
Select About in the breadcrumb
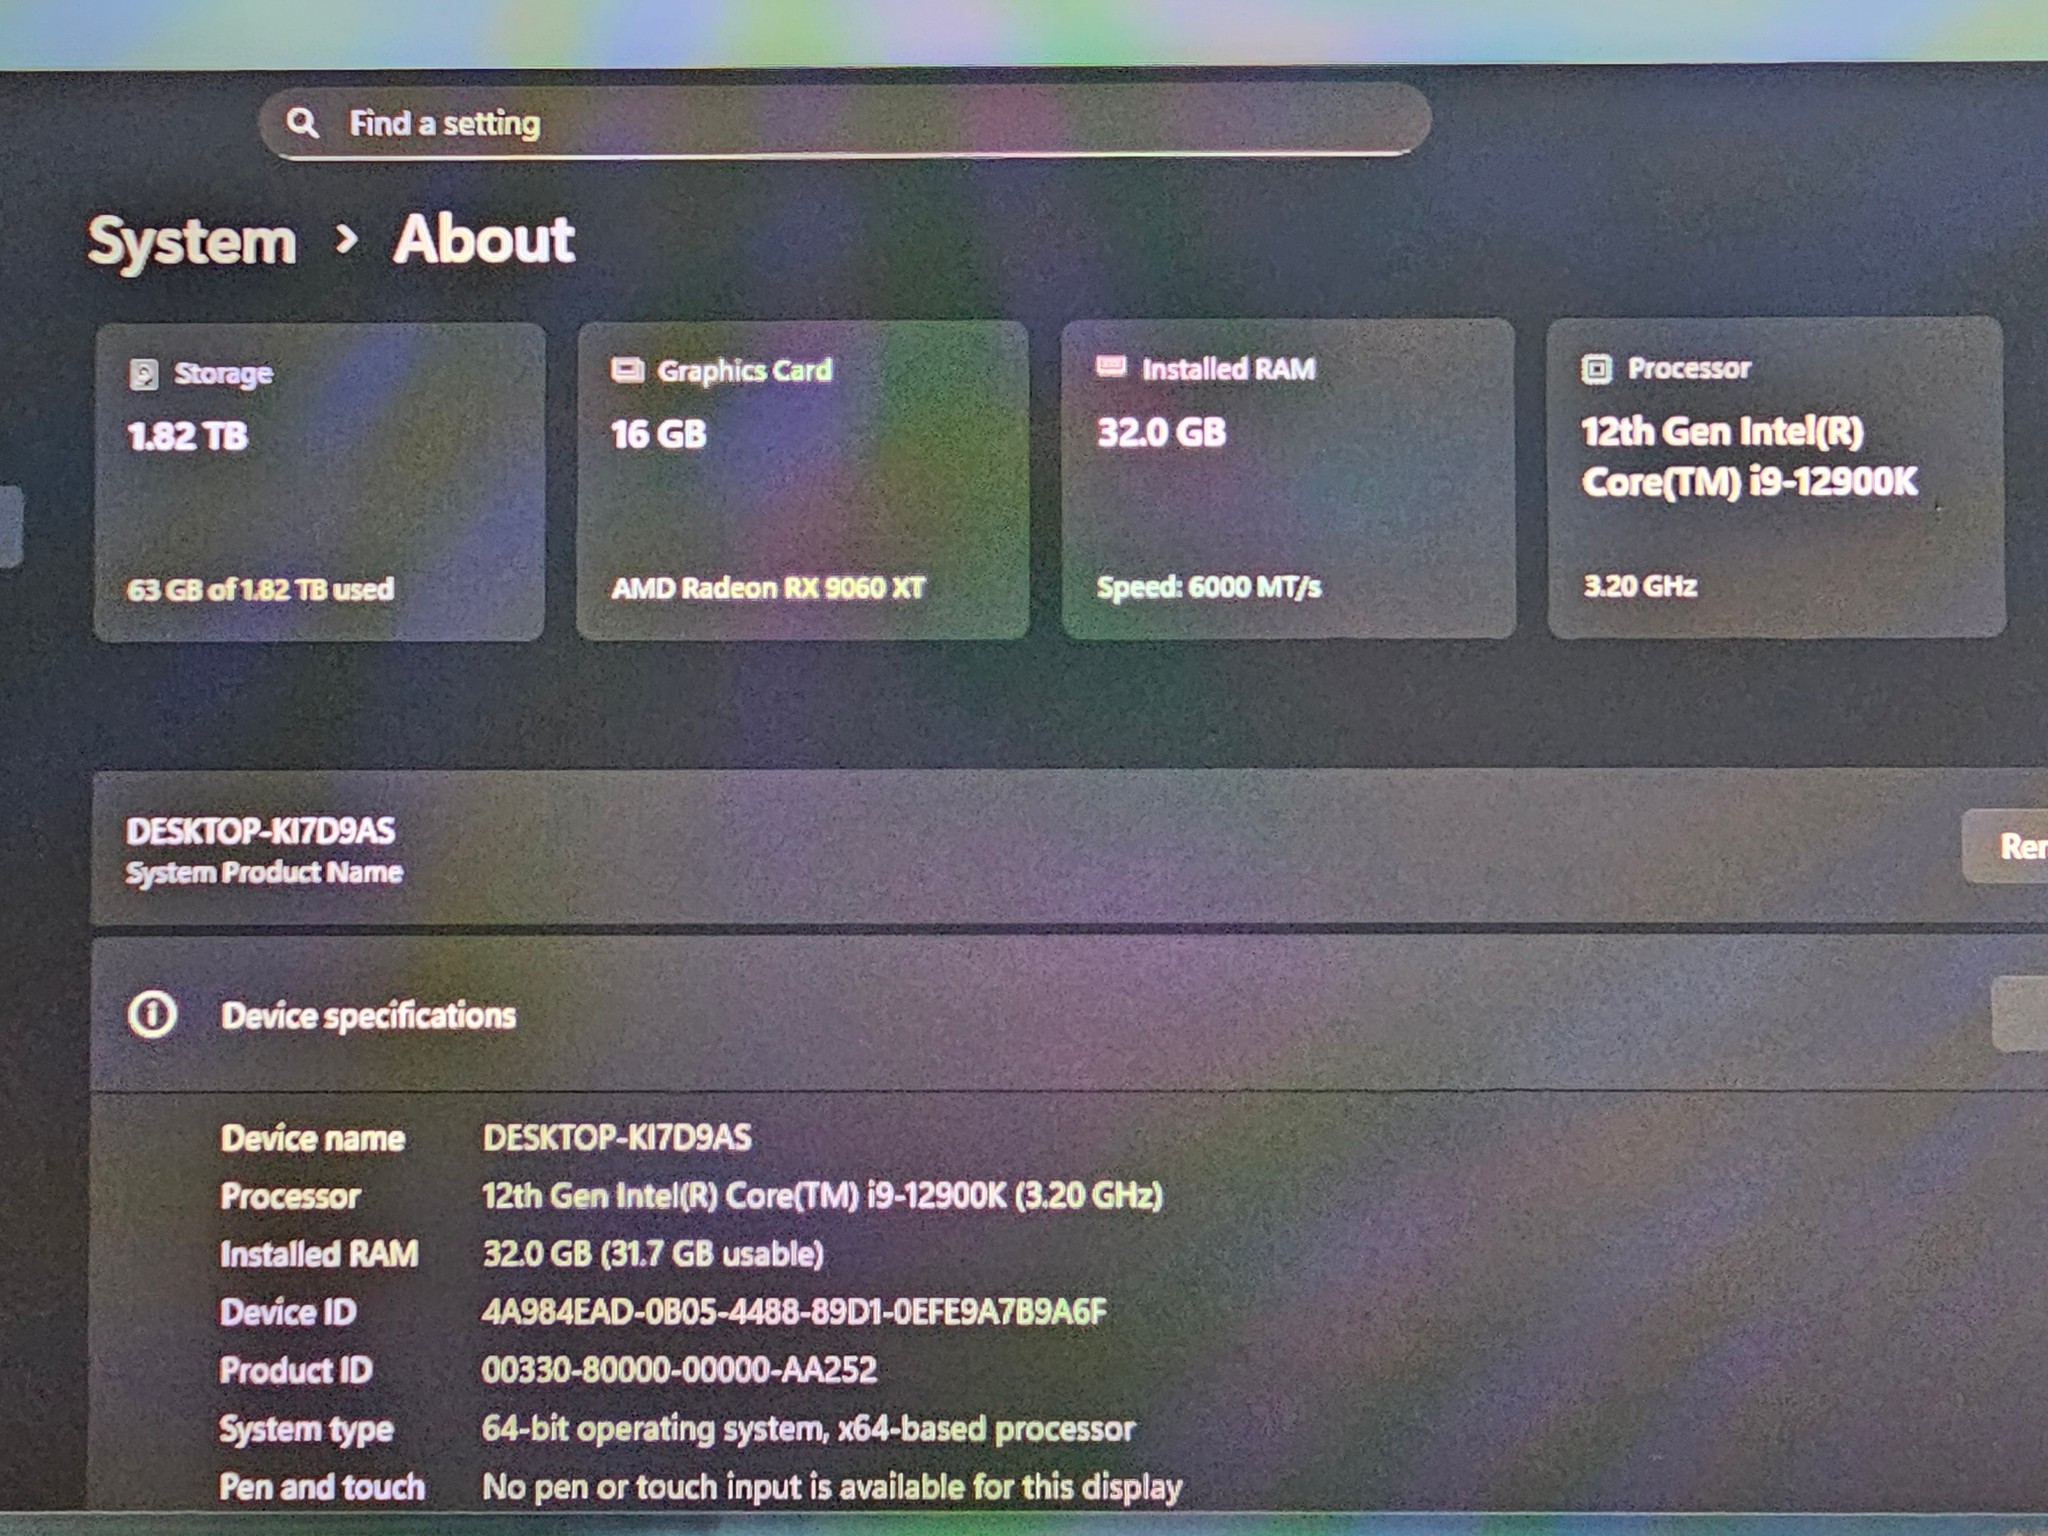[x=484, y=240]
